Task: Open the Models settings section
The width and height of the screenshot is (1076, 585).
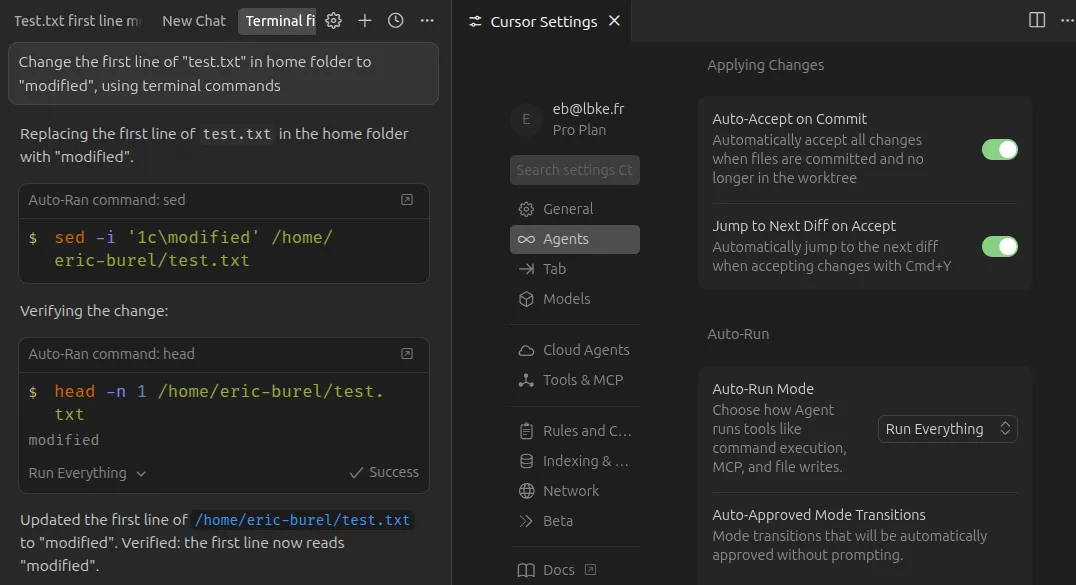Action: click(566, 299)
